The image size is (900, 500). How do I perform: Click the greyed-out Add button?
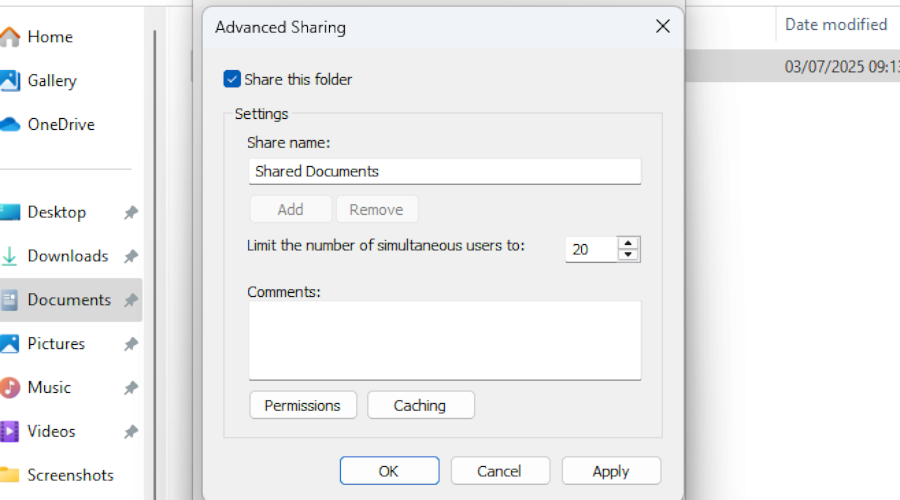[x=290, y=210]
